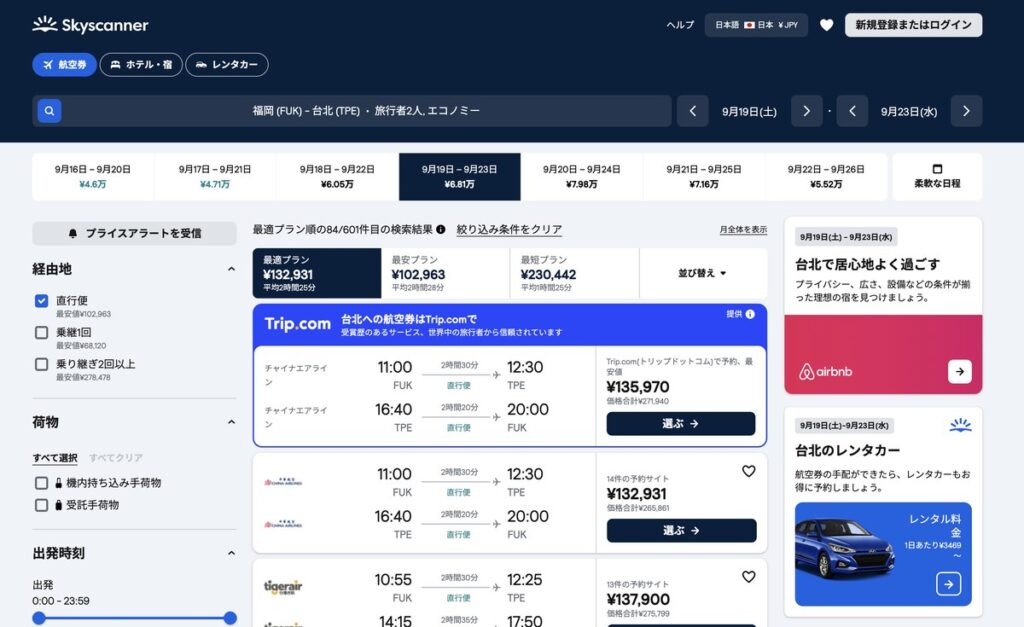
Task: Go to next return date arrow
Action: click(967, 111)
